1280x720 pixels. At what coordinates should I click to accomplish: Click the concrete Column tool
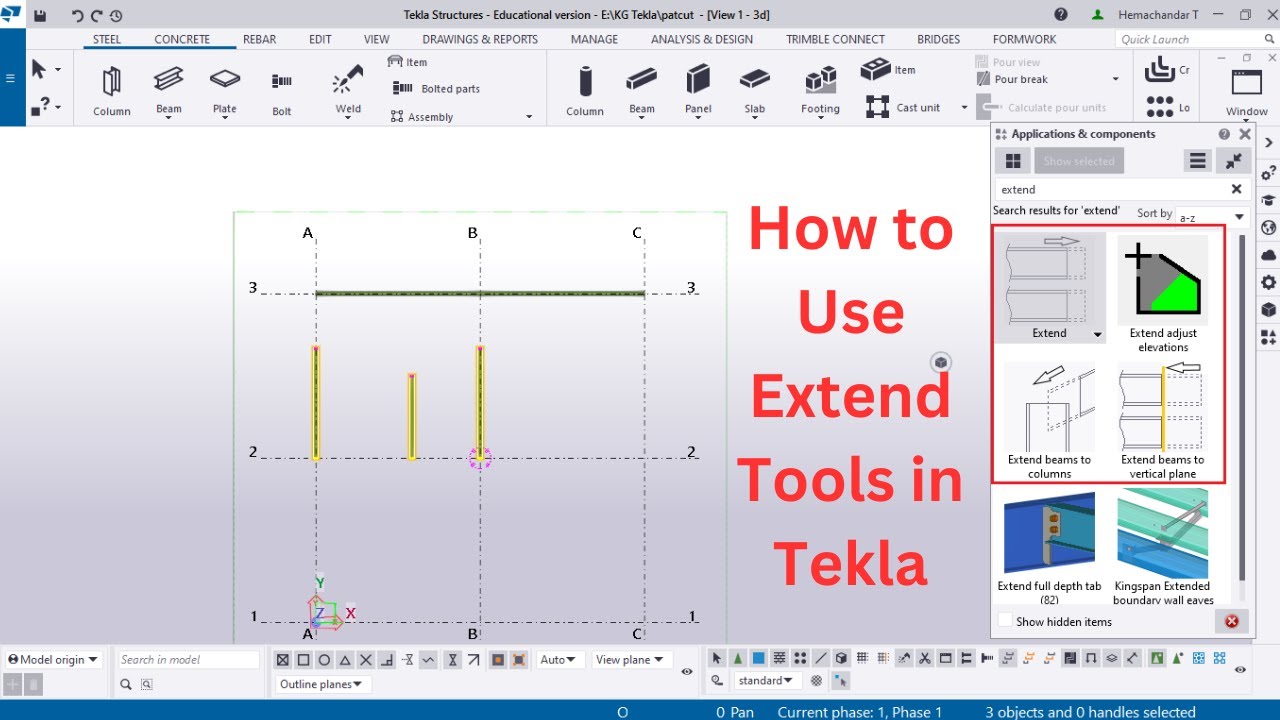pos(585,90)
